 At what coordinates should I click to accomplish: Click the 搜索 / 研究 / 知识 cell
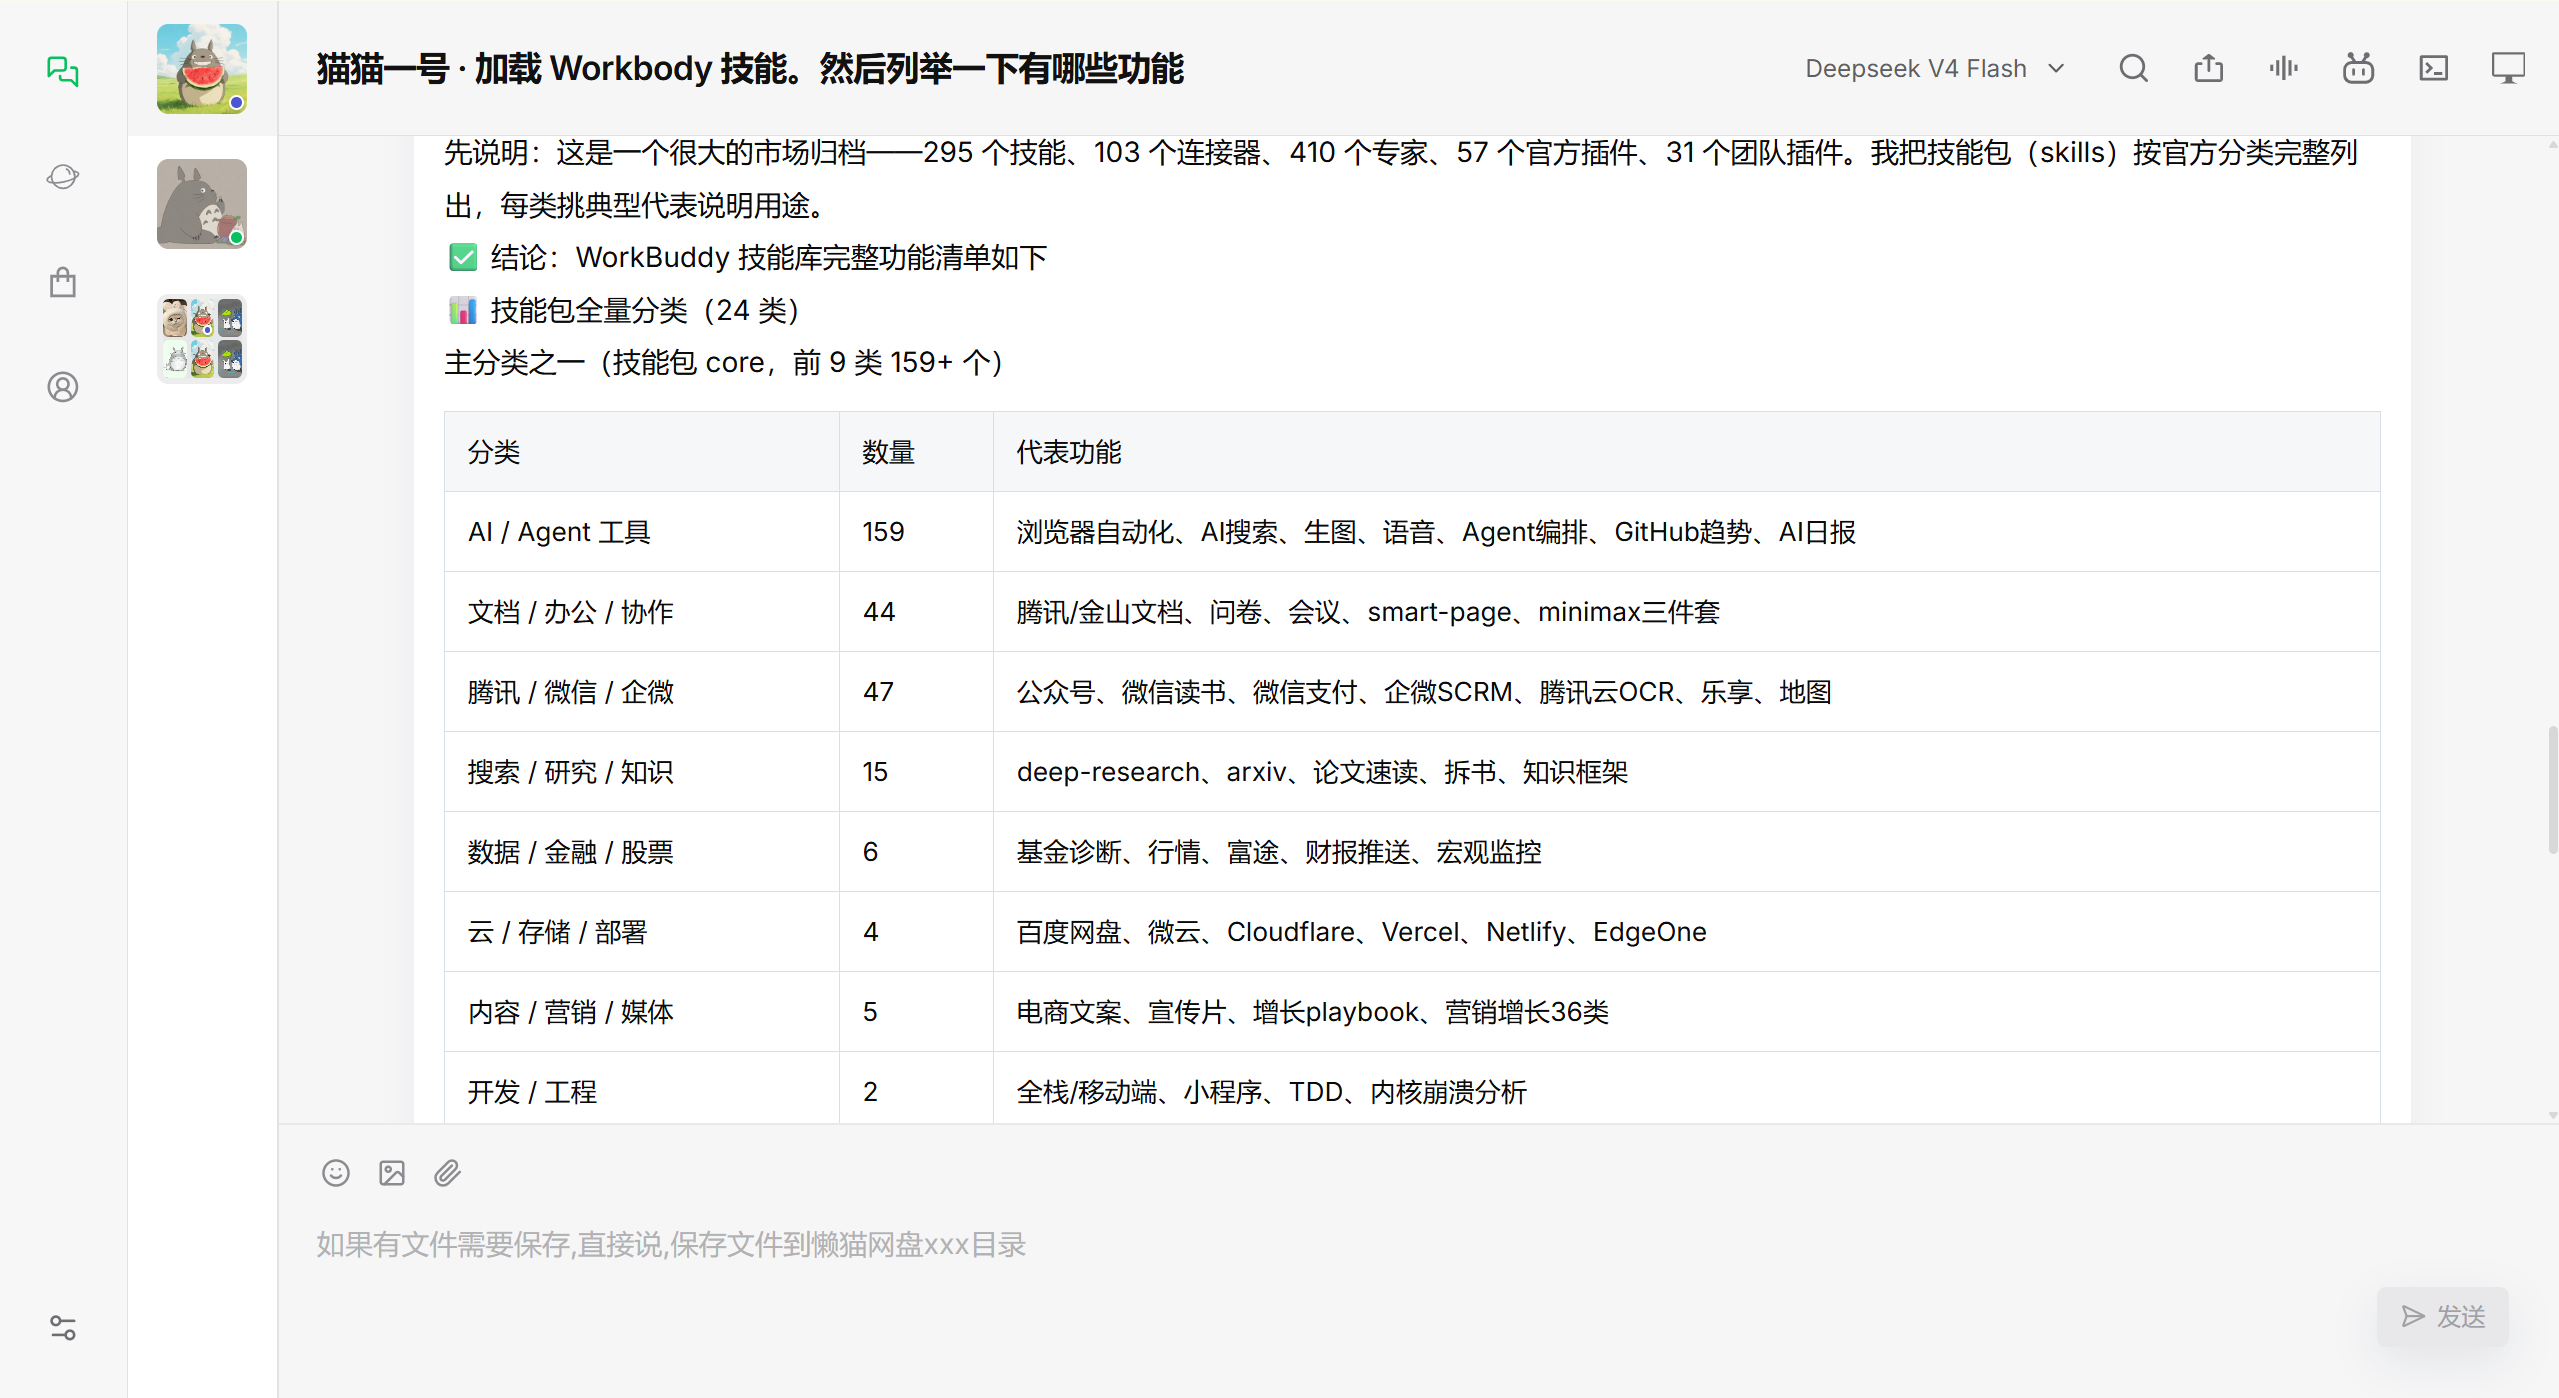point(642,772)
